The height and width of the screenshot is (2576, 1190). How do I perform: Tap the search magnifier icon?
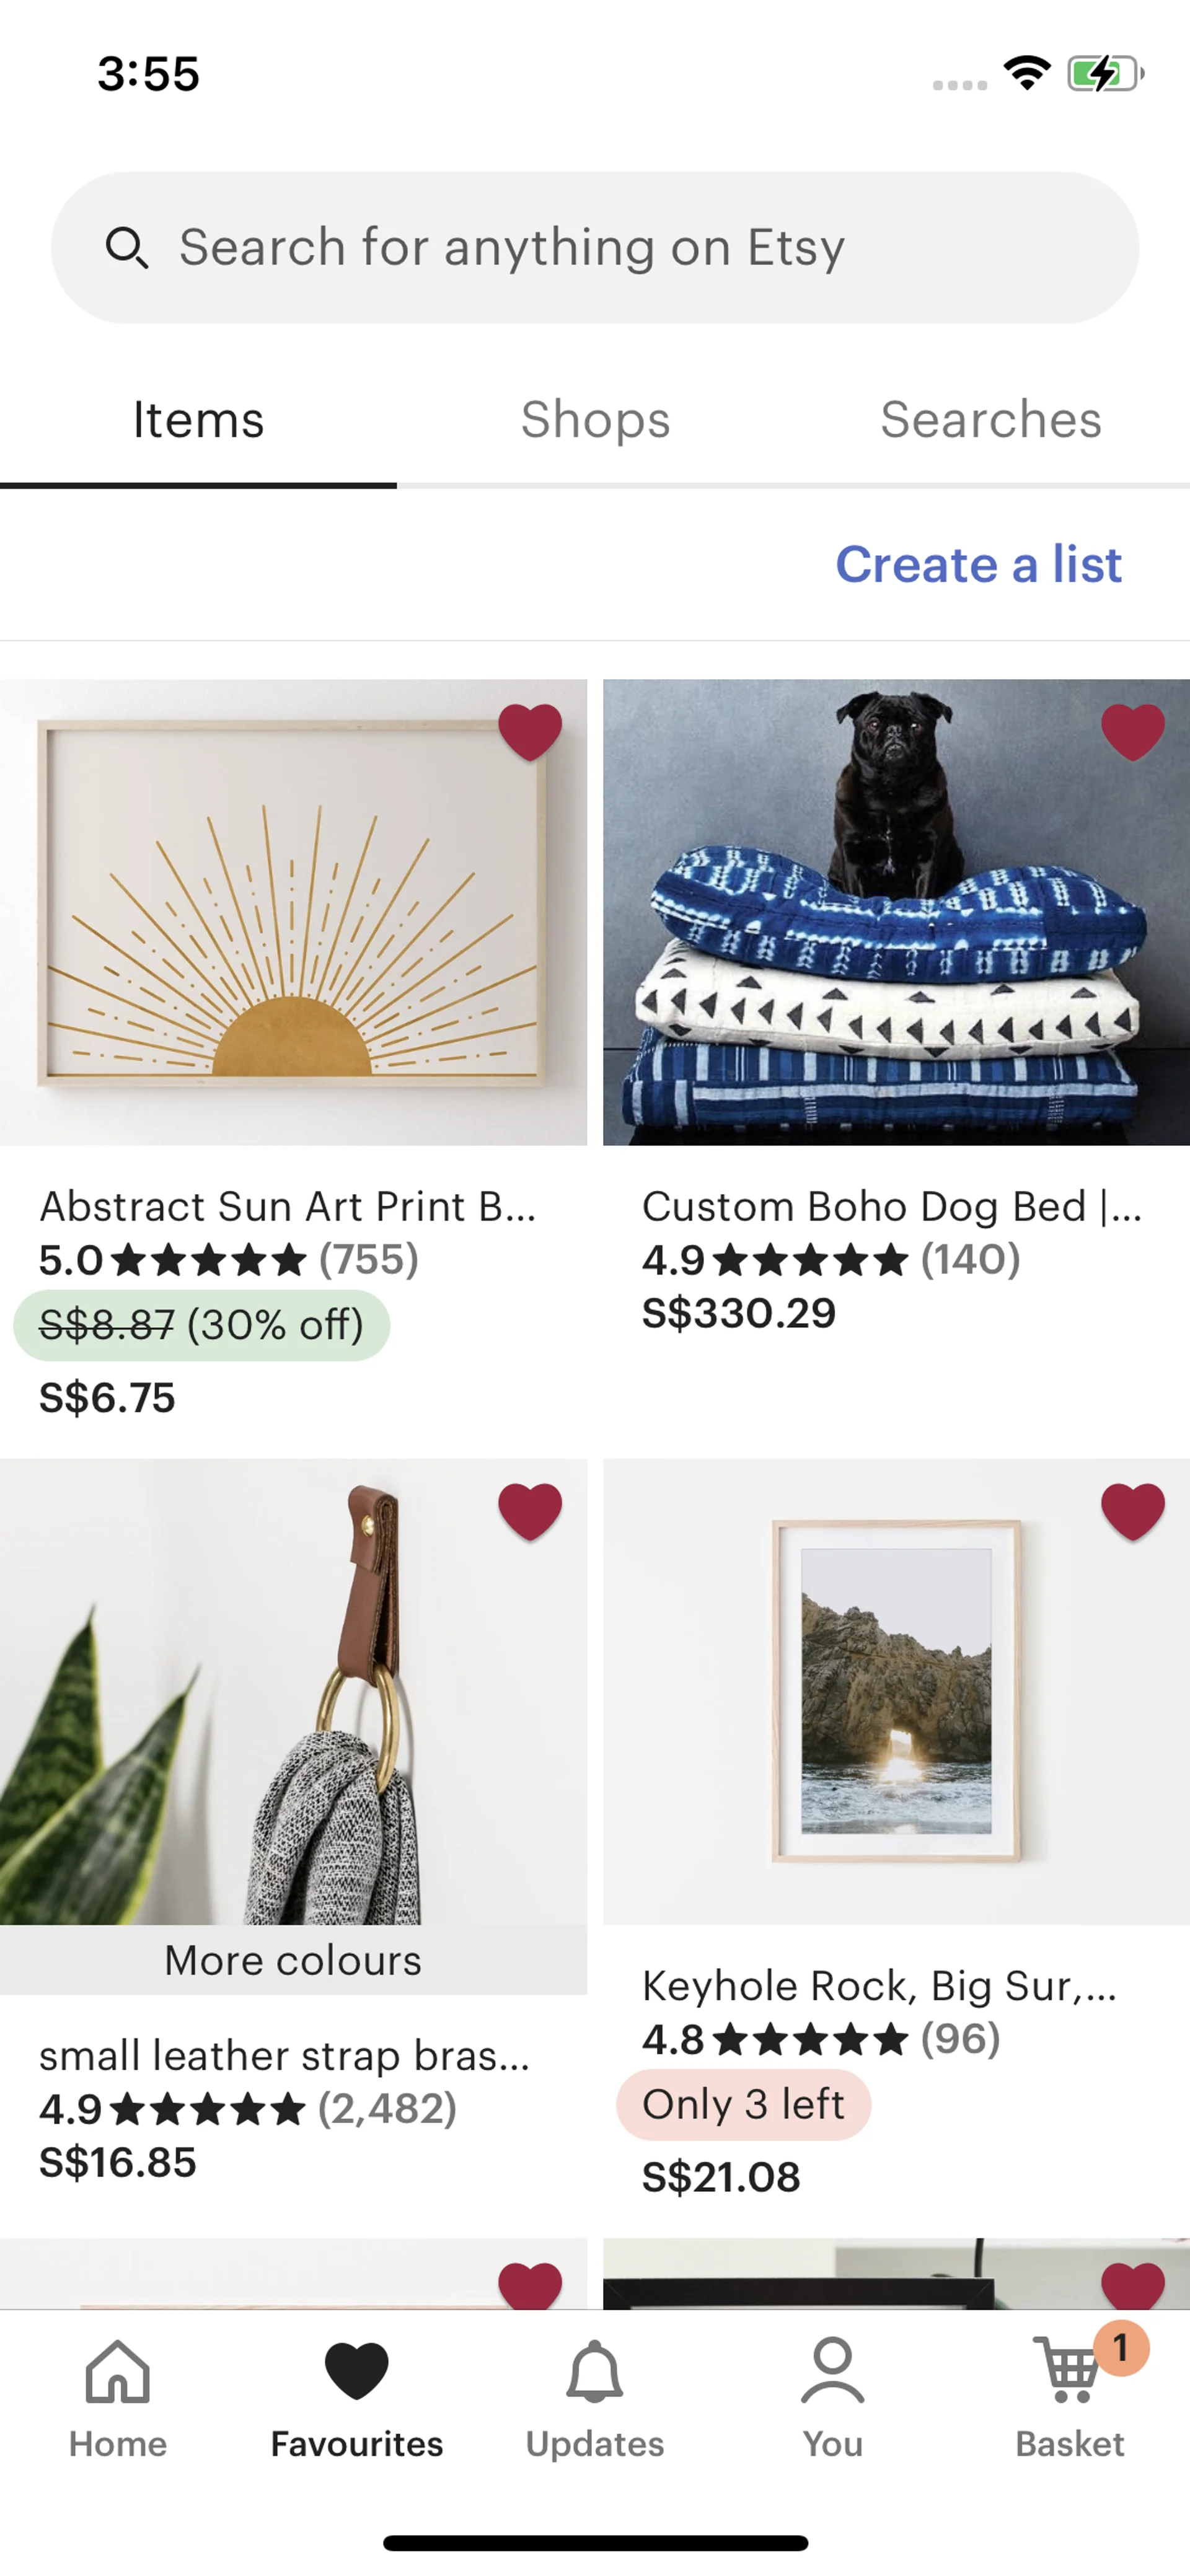coord(127,248)
